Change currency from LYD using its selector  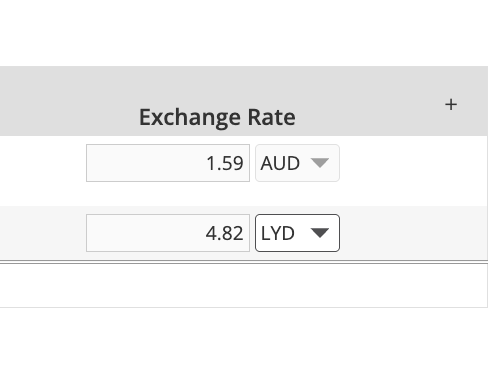pyautogui.click(x=297, y=233)
